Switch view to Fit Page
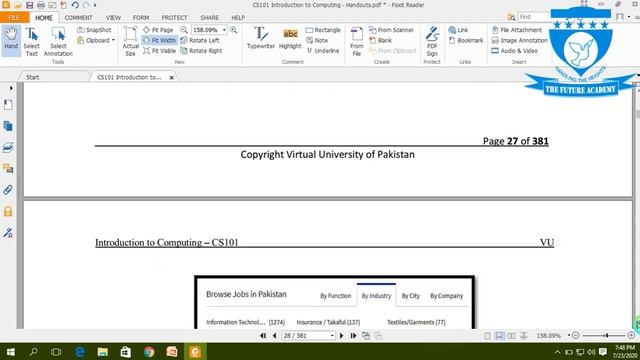 pos(158,30)
